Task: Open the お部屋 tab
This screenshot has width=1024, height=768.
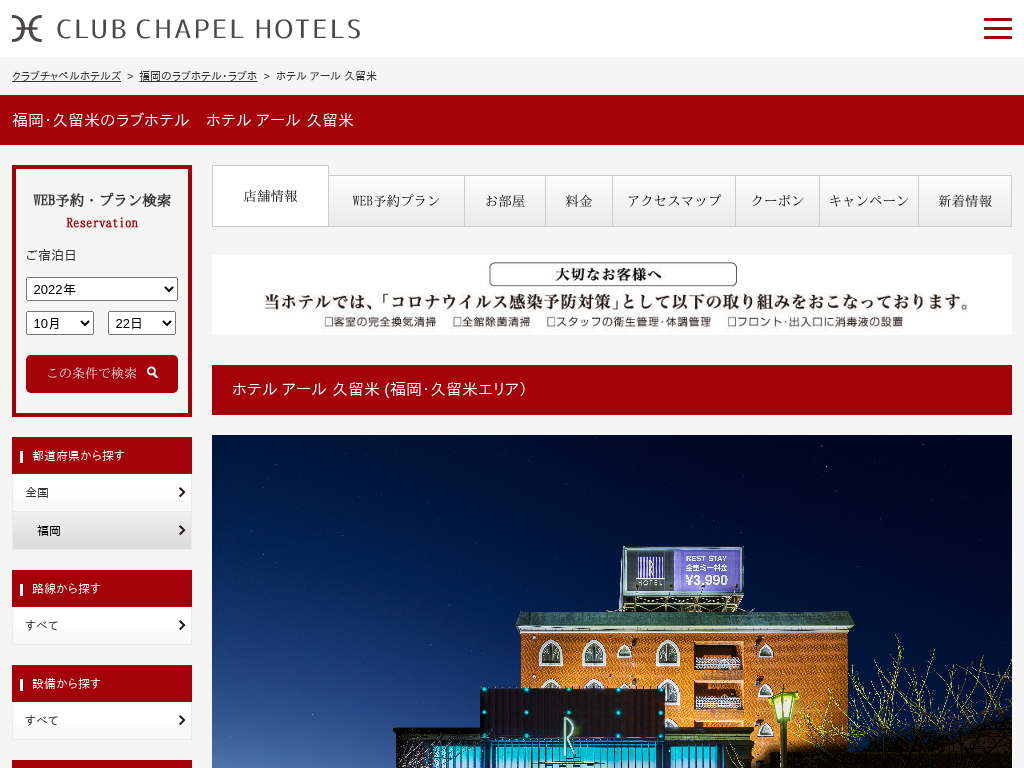Action: coord(505,200)
